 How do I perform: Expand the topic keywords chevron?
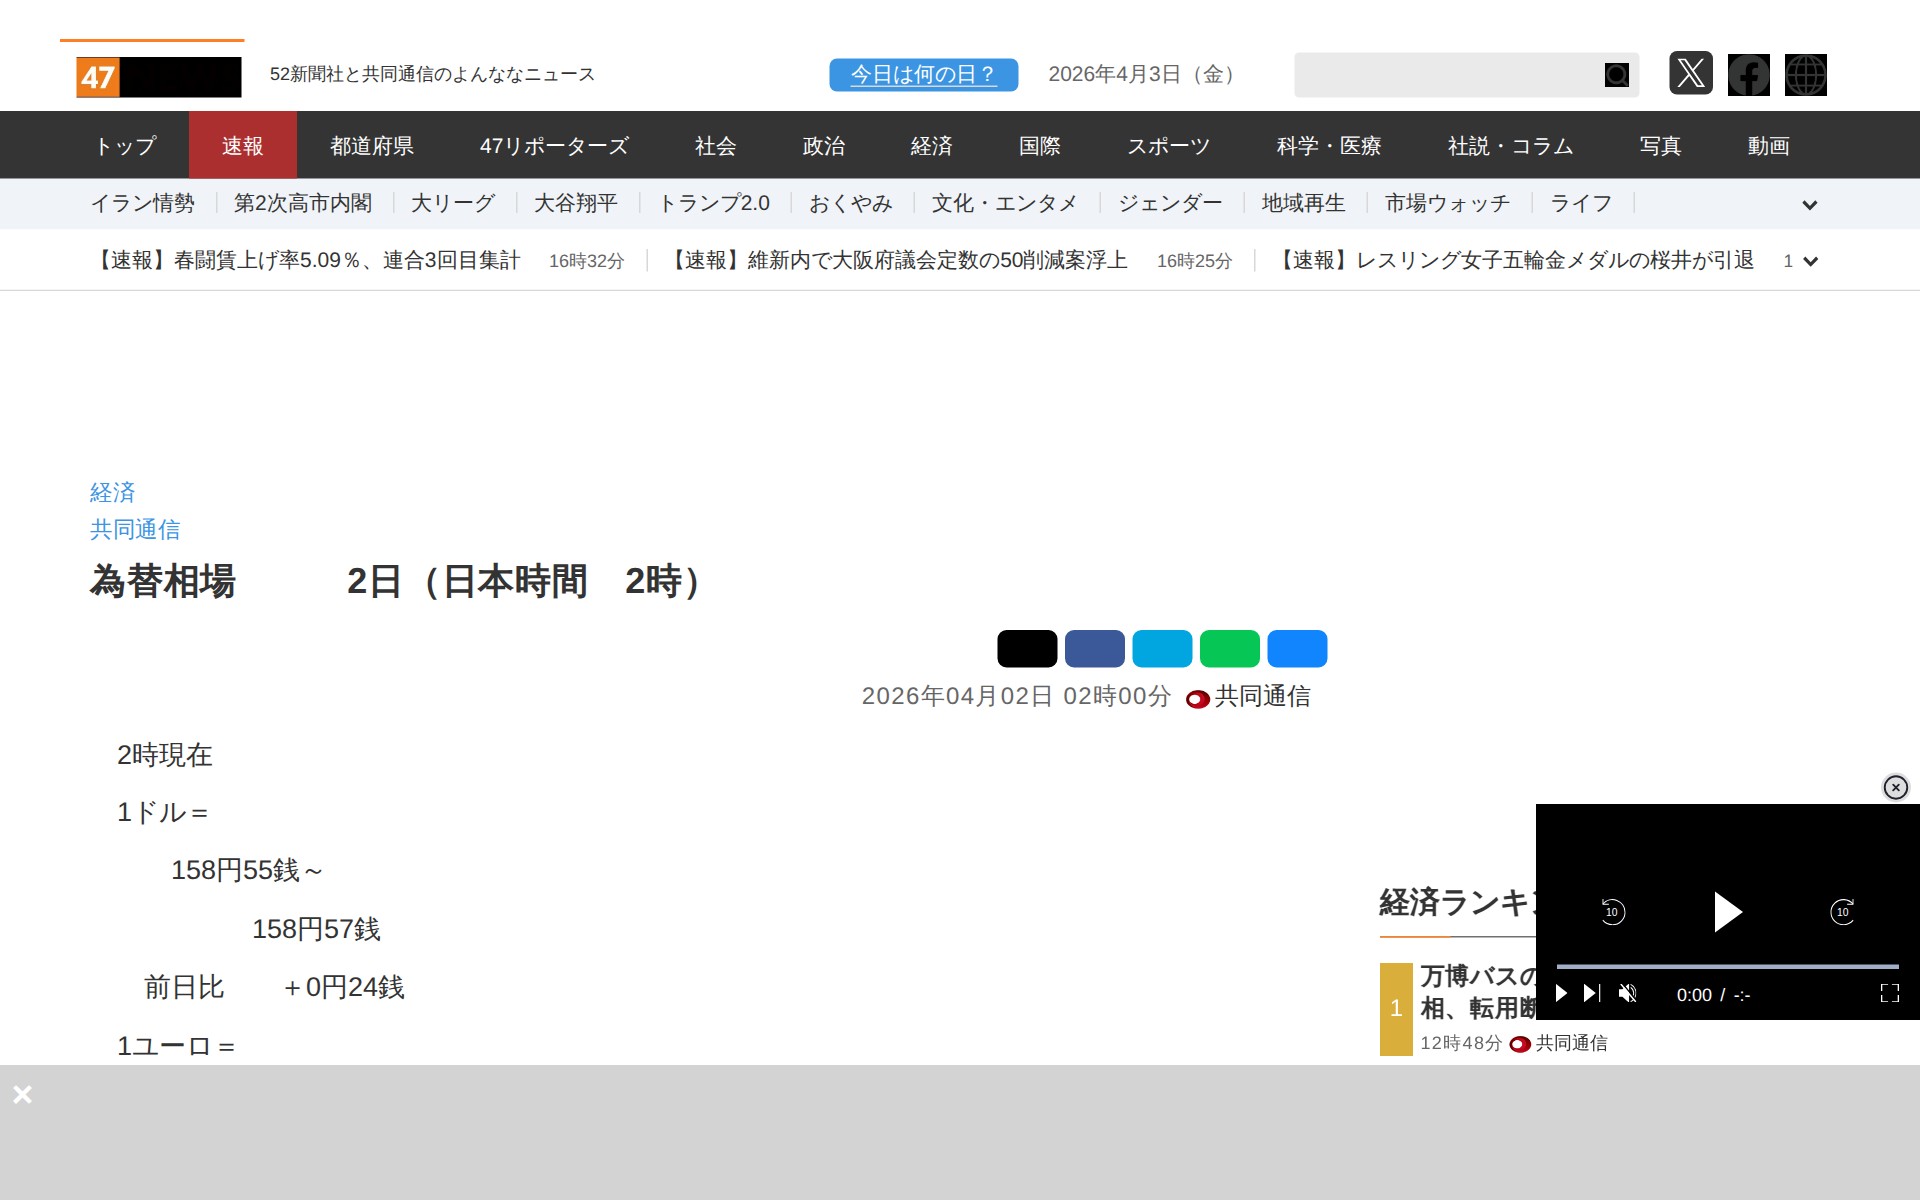[1809, 205]
